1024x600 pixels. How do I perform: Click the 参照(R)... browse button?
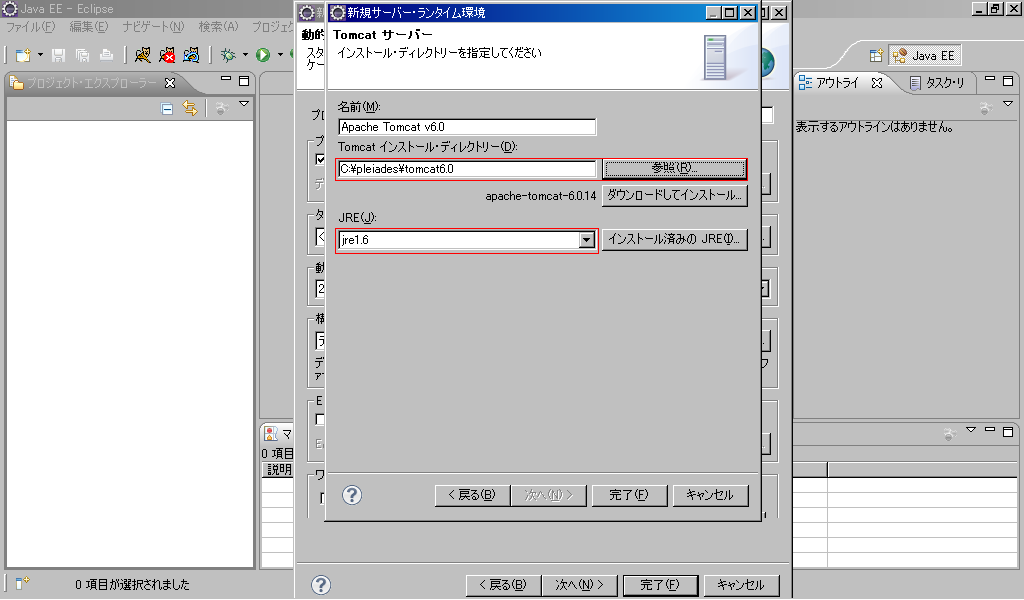(674, 168)
